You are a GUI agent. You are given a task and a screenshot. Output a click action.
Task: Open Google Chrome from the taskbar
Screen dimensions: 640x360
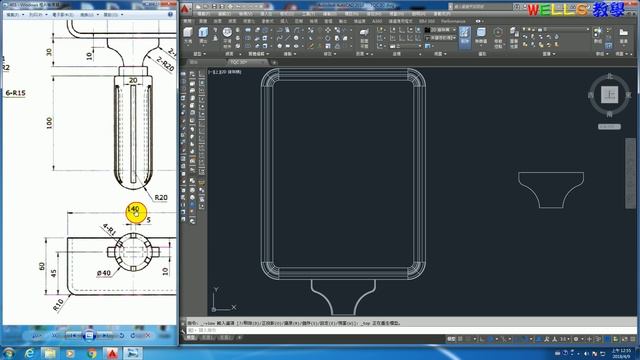click(92, 353)
